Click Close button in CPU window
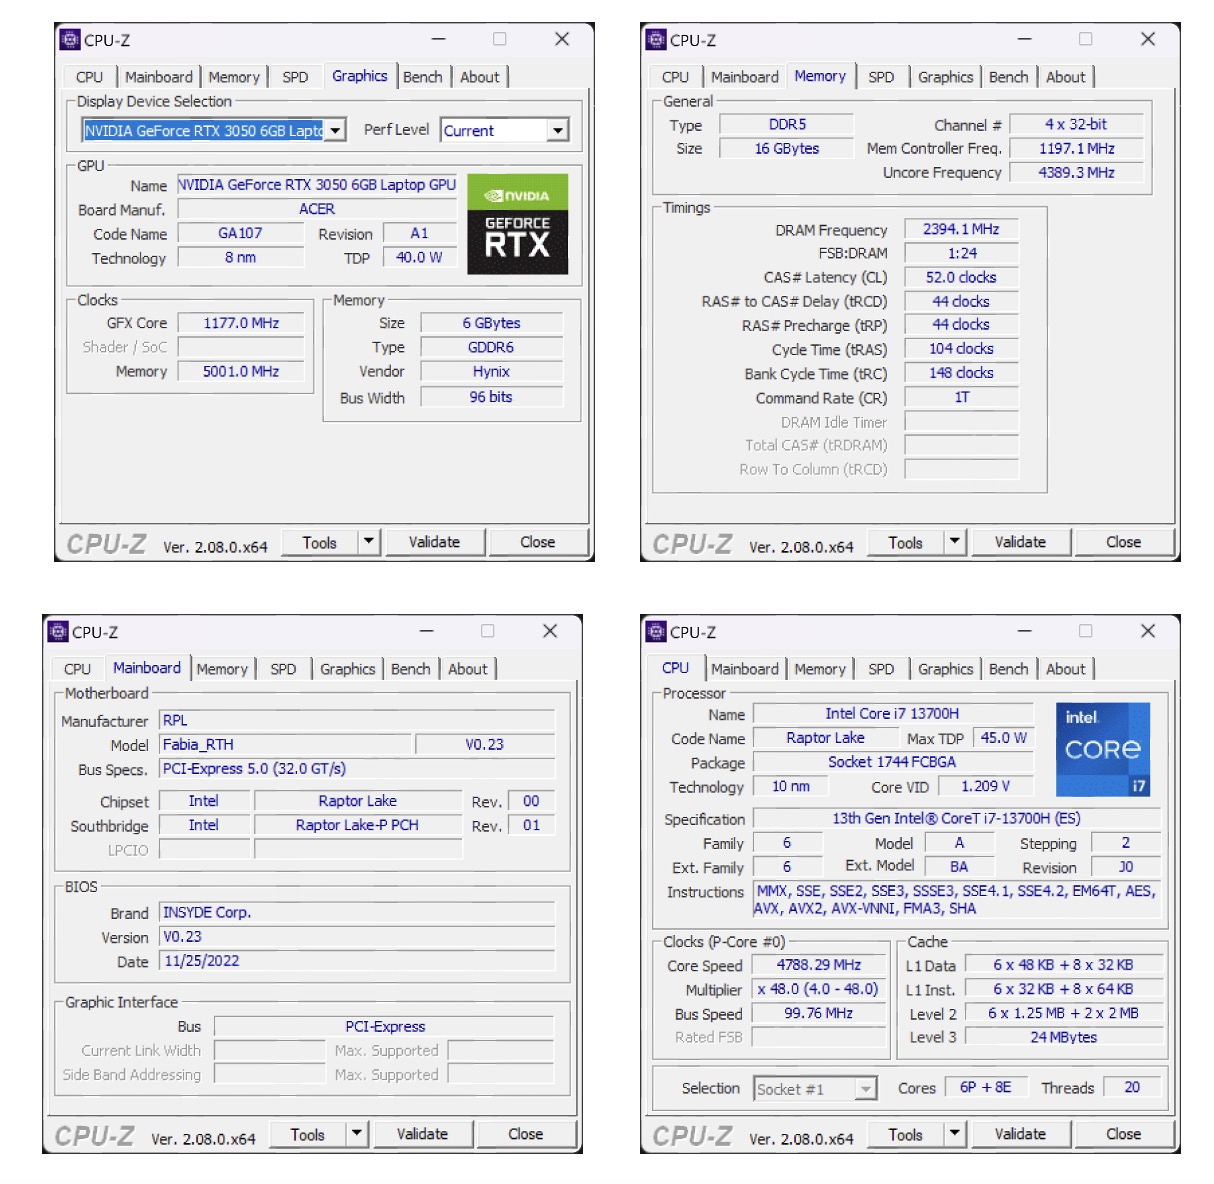Viewport: 1214px width, 1184px height. pos(1123,1134)
